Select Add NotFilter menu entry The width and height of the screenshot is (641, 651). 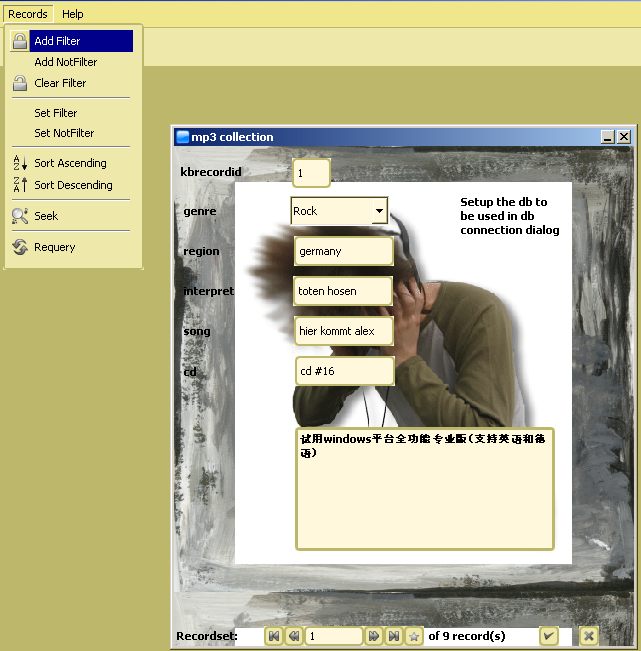click(65, 62)
